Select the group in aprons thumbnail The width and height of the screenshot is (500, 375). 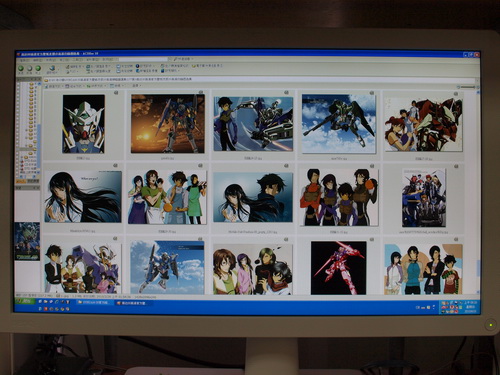click(x=167, y=197)
